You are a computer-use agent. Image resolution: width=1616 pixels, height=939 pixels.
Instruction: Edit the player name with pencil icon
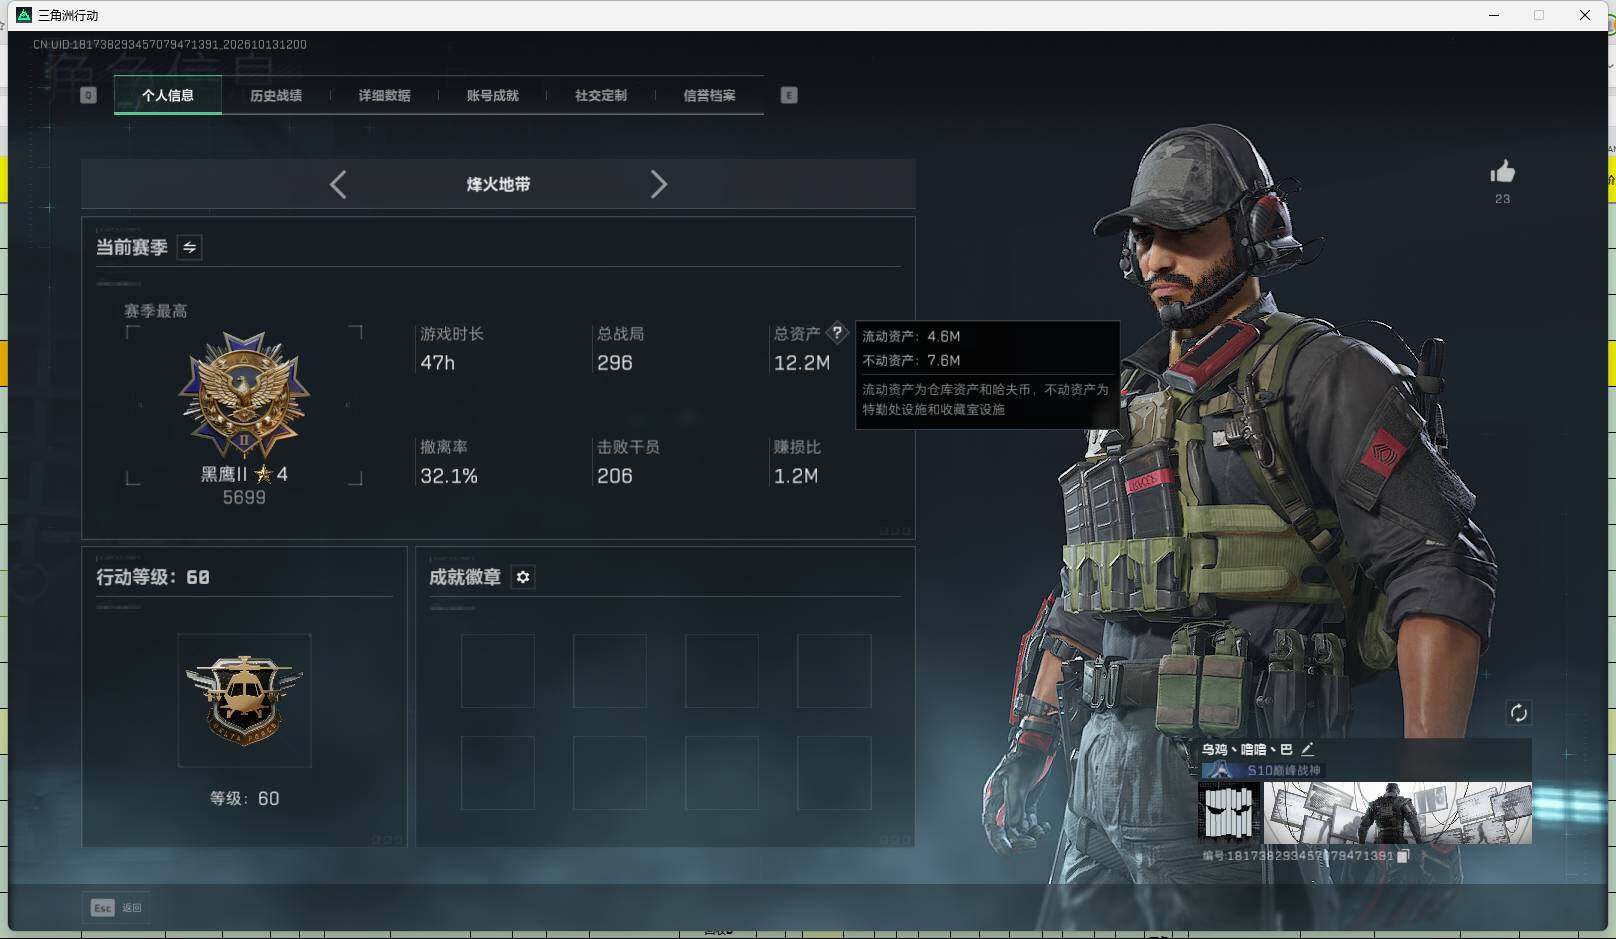pos(1307,748)
